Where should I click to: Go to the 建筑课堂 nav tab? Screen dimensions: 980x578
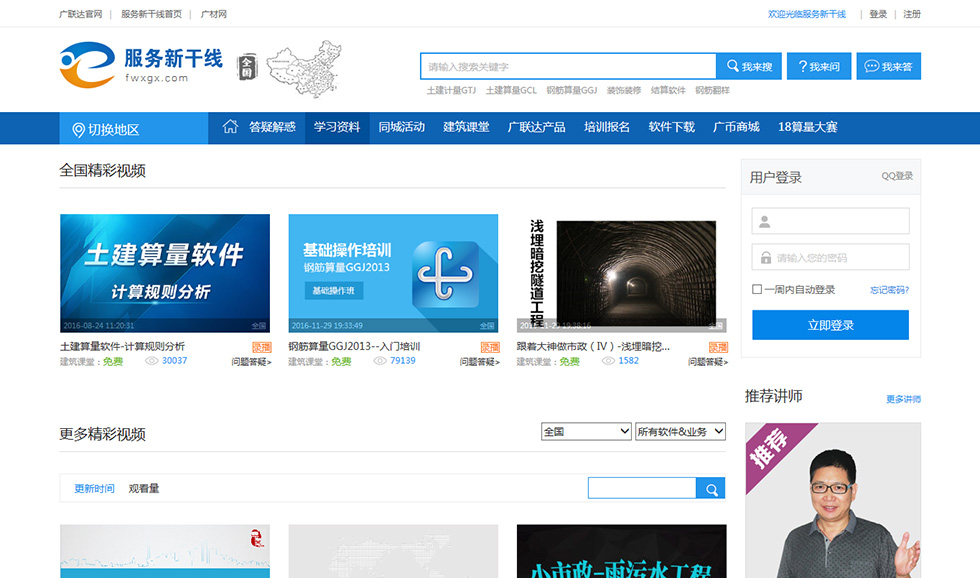click(466, 127)
